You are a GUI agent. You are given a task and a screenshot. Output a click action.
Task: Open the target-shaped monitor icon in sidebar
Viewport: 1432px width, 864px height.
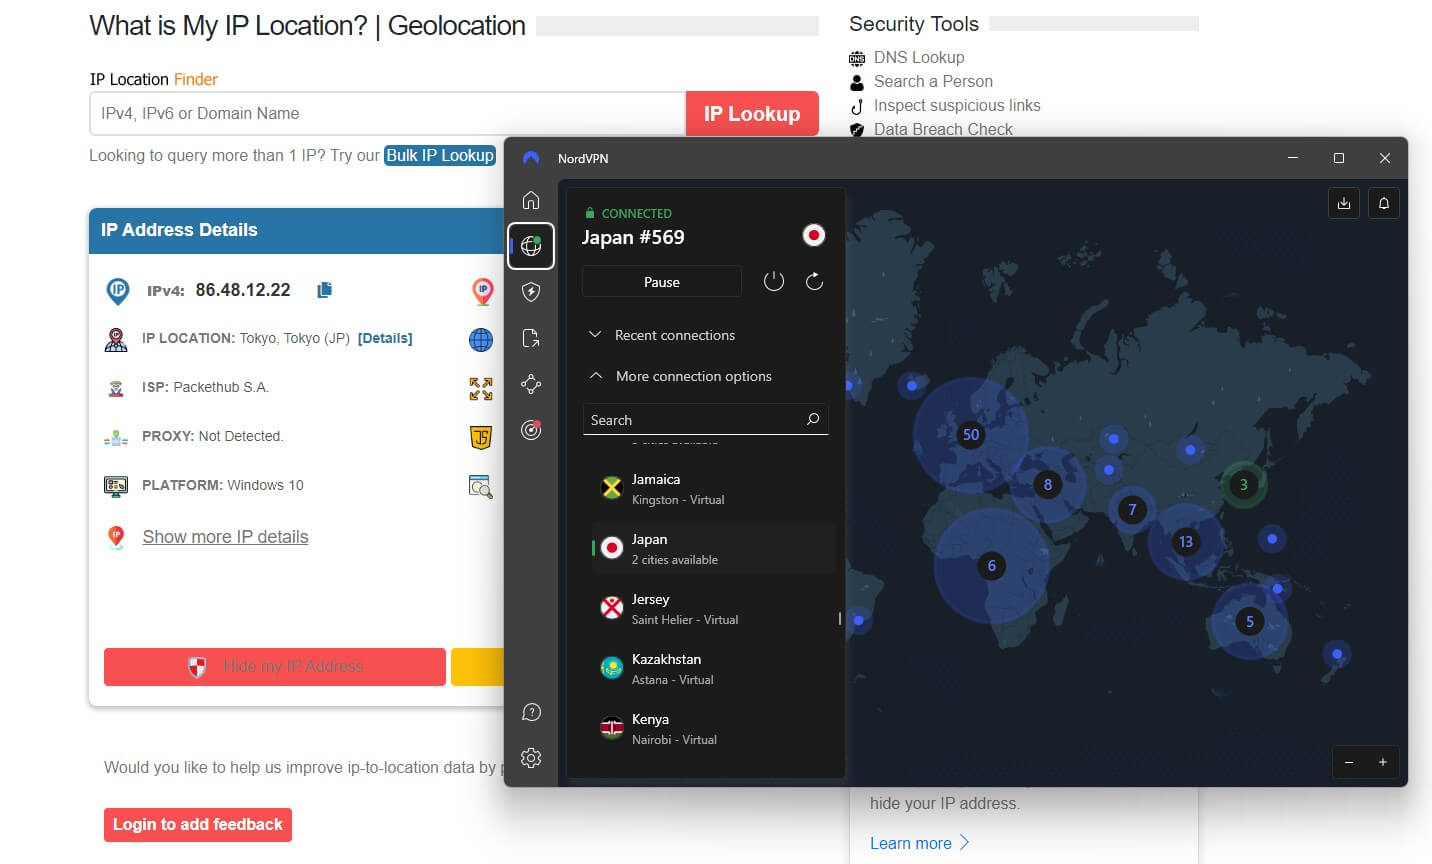tap(531, 430)
